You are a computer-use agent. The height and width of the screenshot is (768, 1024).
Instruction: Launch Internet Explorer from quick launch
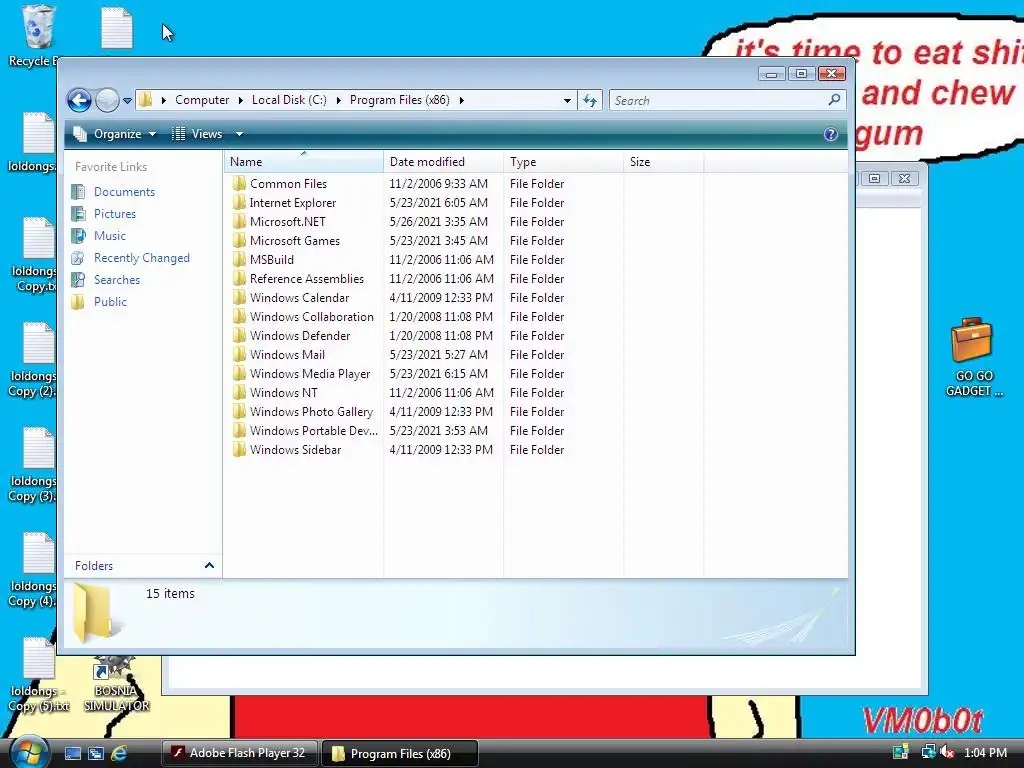point(119,753)
